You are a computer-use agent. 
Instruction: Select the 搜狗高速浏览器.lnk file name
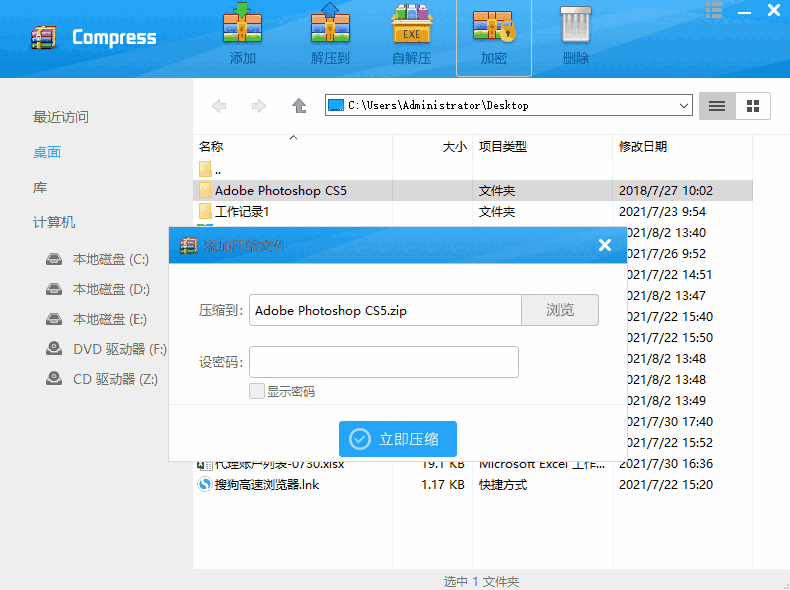tap(267, 485)
